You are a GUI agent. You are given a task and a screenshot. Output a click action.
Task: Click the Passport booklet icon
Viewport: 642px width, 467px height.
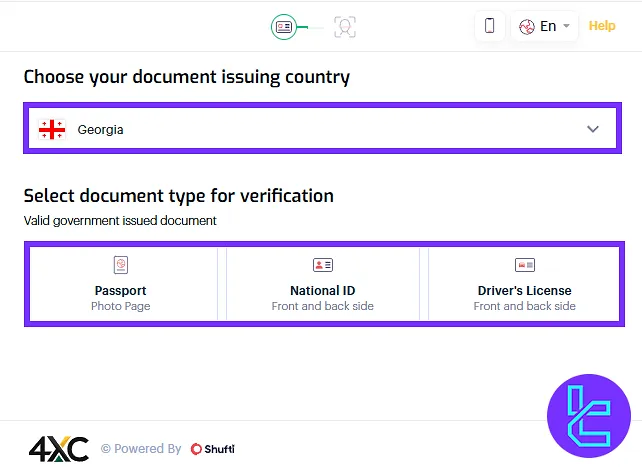pyautogui.click(x=121, y=265)
